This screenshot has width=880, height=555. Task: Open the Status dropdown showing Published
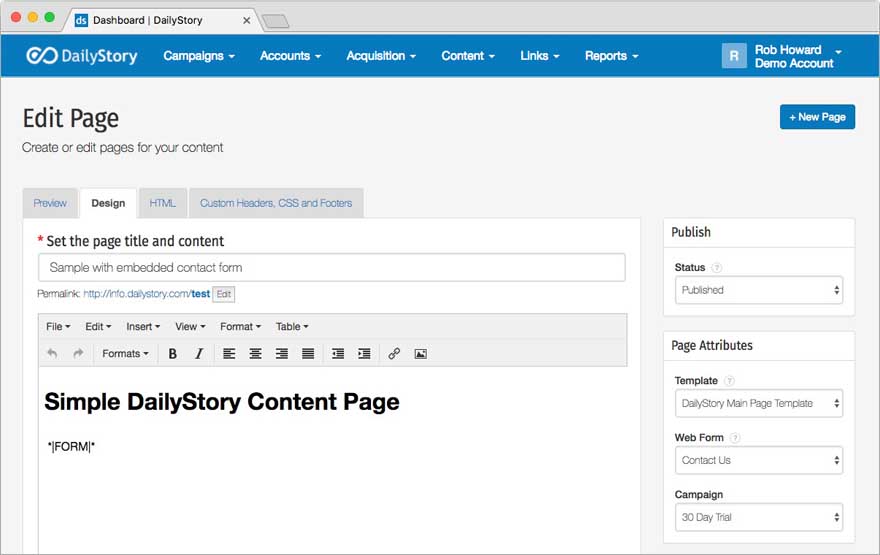click(x=759, y=290)
